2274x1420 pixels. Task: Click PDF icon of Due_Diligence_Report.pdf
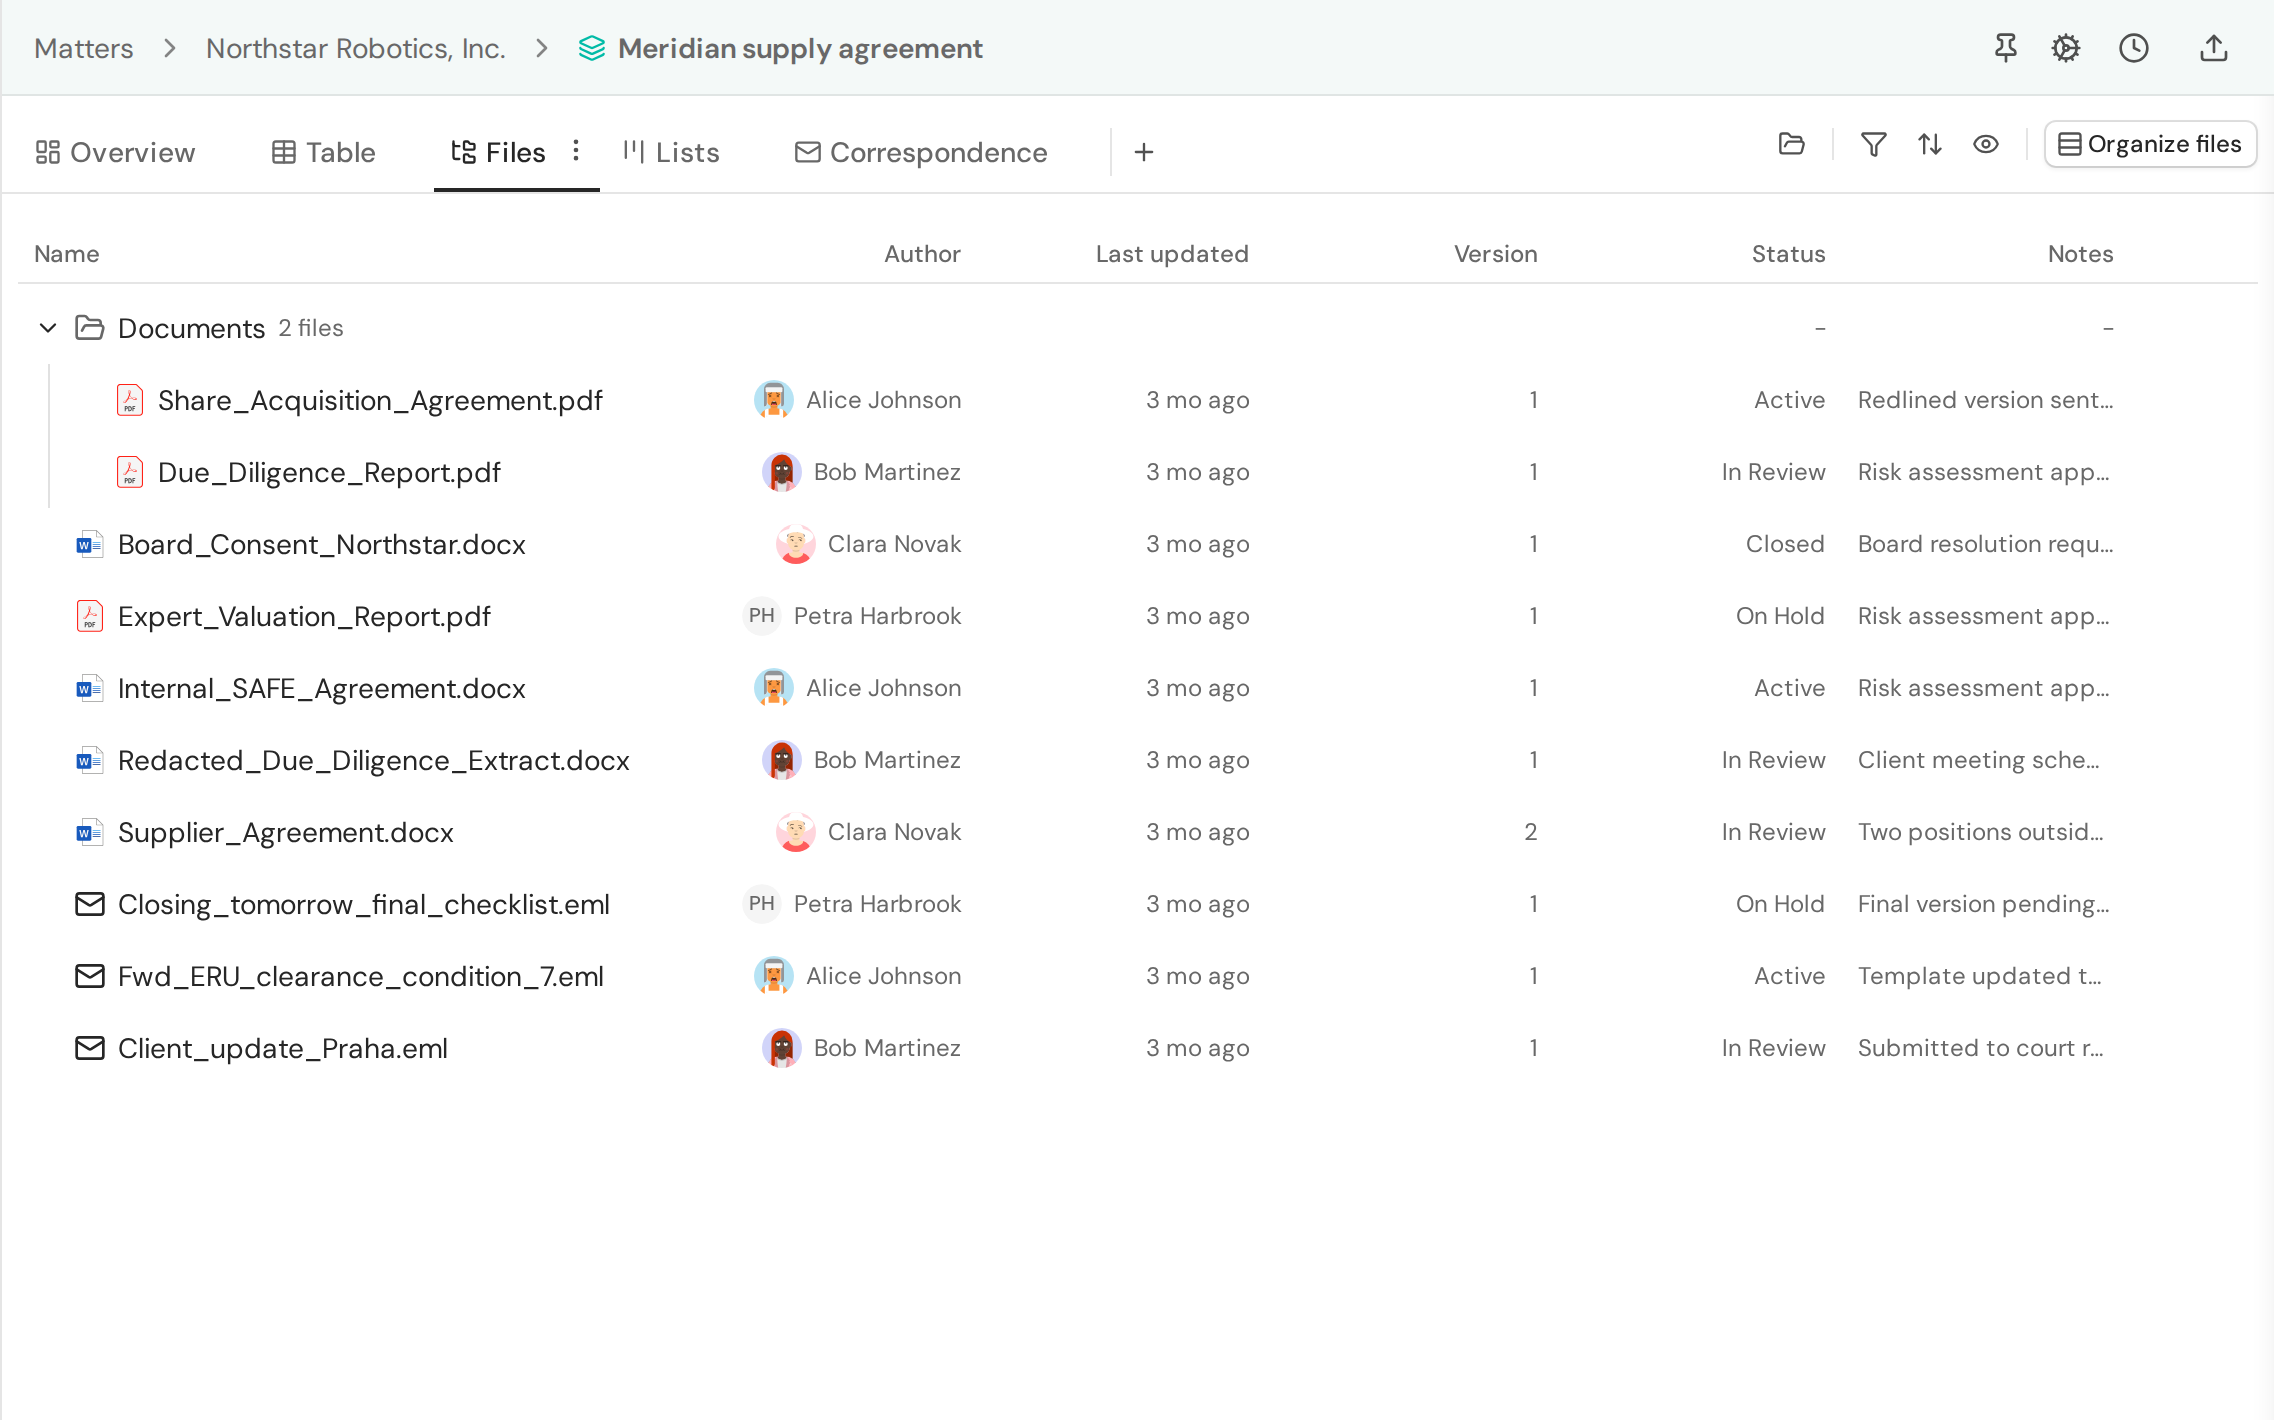(130, 472)
